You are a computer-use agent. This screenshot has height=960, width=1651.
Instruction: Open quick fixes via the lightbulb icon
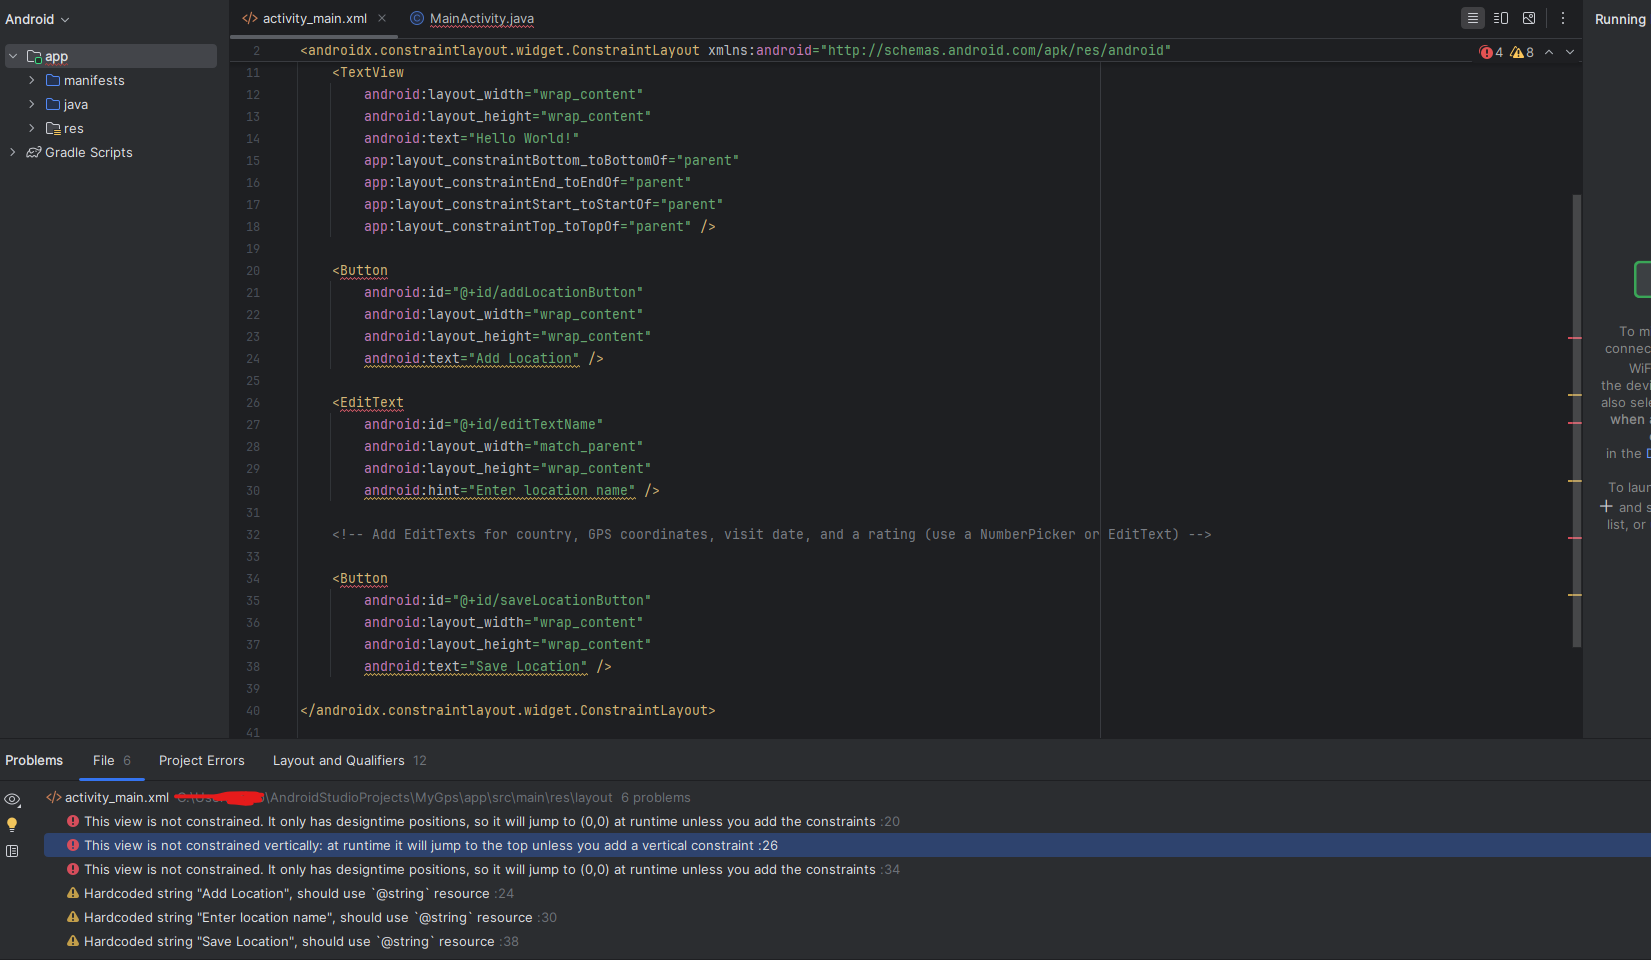(x=13, y=824)
